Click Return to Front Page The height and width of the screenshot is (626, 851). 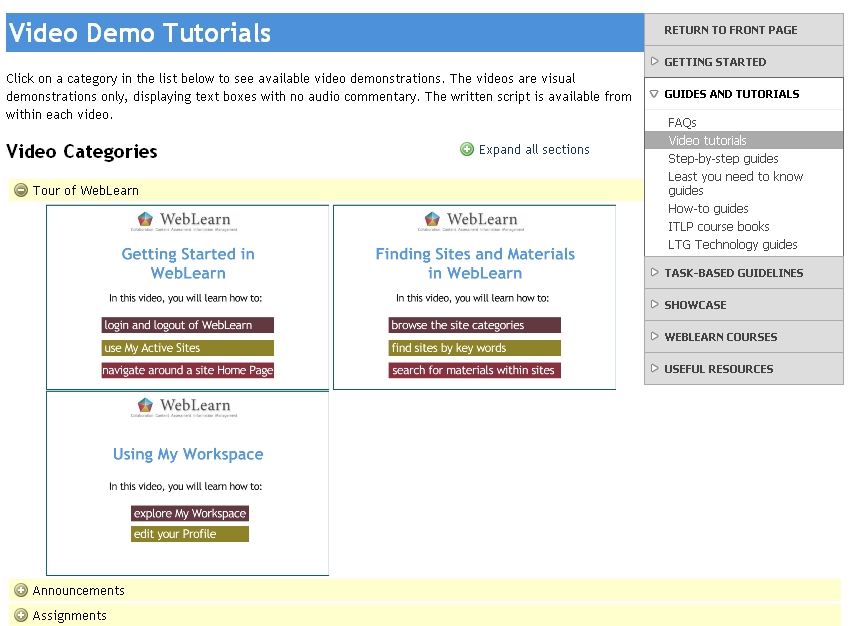click(730, 30)
